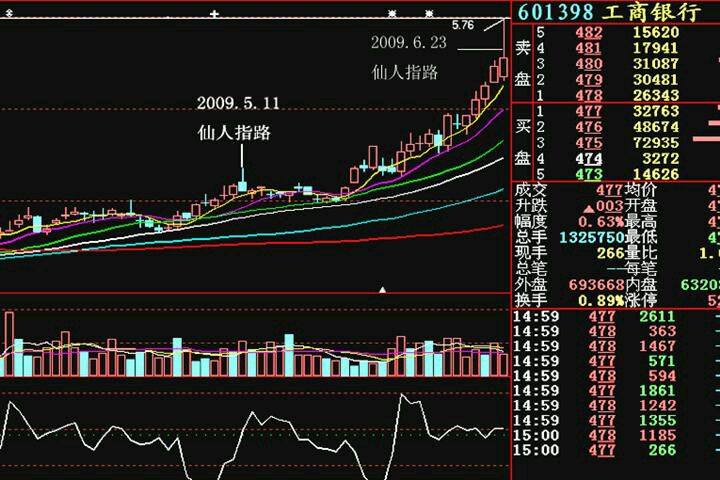Click sell level 1 volume 26343
The image size is (720, 480).
[655, 96]
